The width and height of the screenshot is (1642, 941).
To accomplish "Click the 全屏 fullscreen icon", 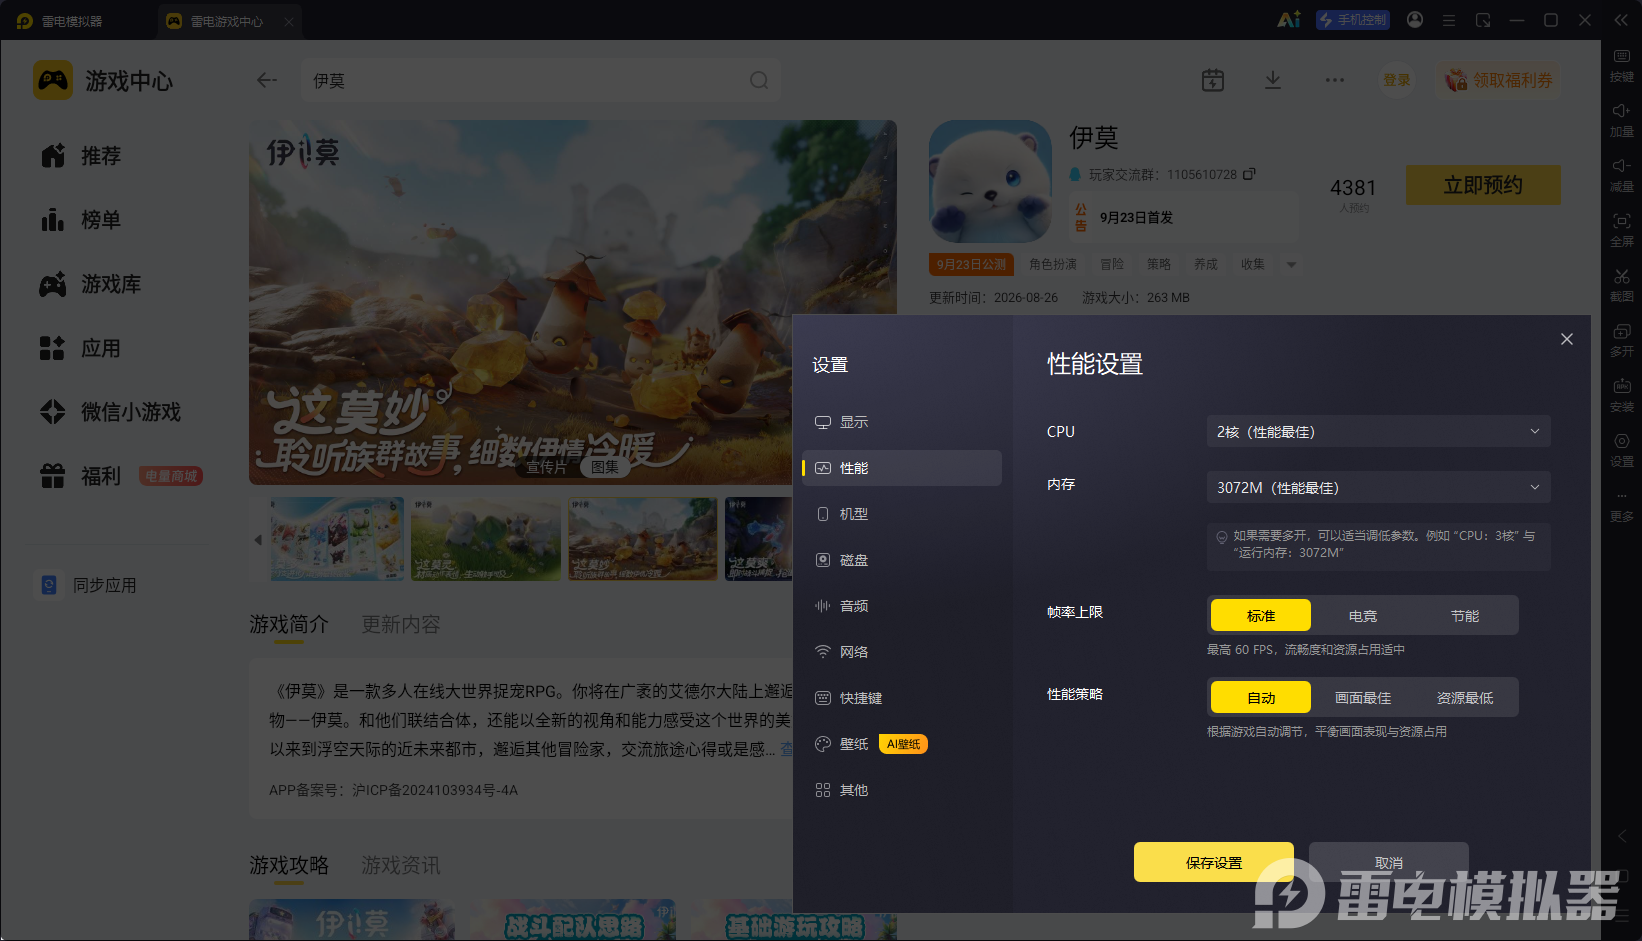I will (x=1622, y=229).
